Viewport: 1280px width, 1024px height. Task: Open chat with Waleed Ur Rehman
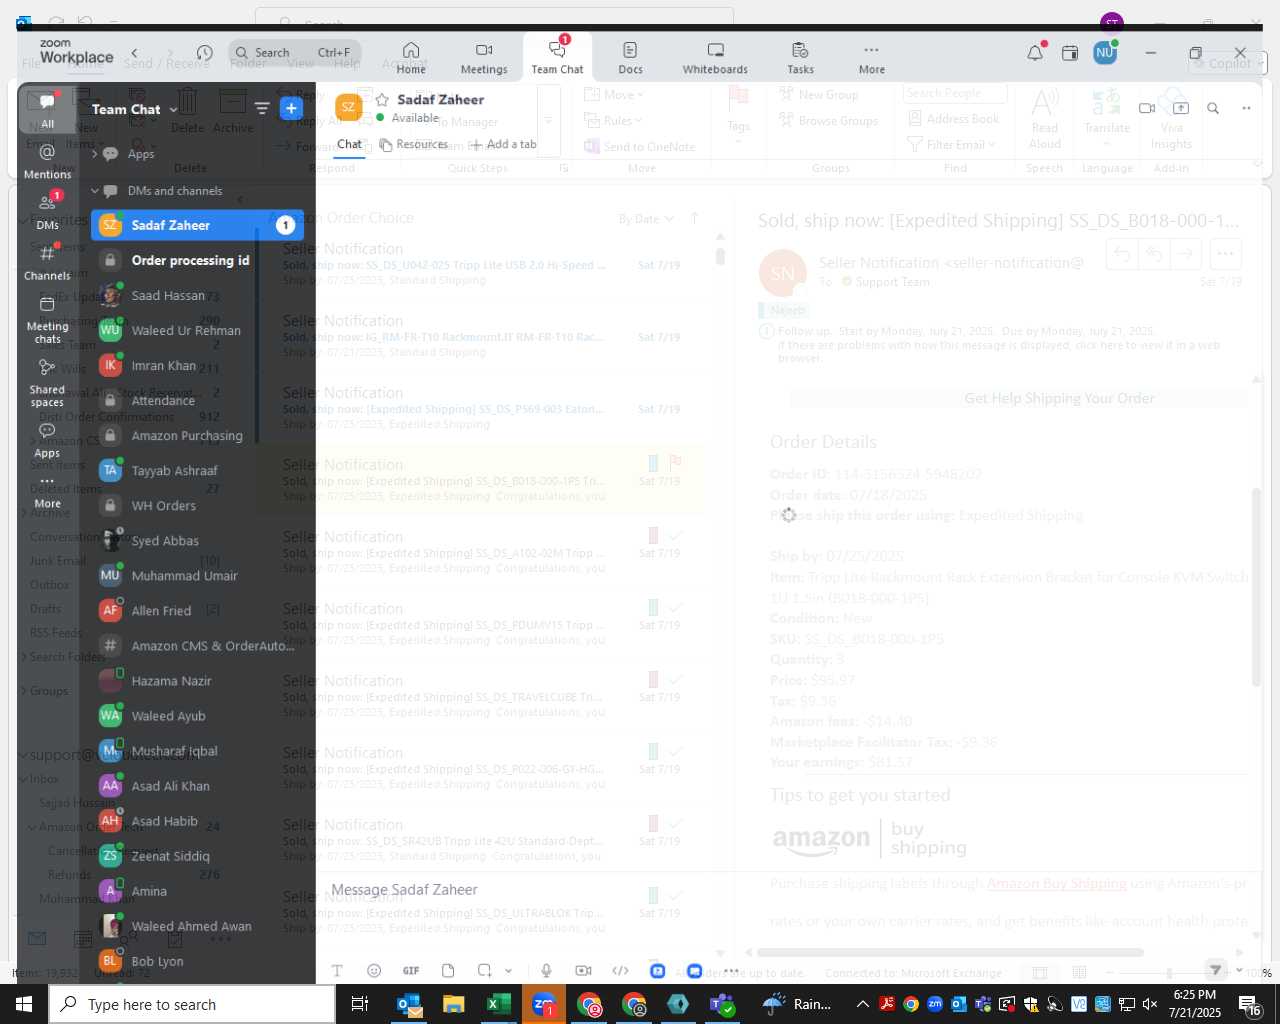(197, 330)
